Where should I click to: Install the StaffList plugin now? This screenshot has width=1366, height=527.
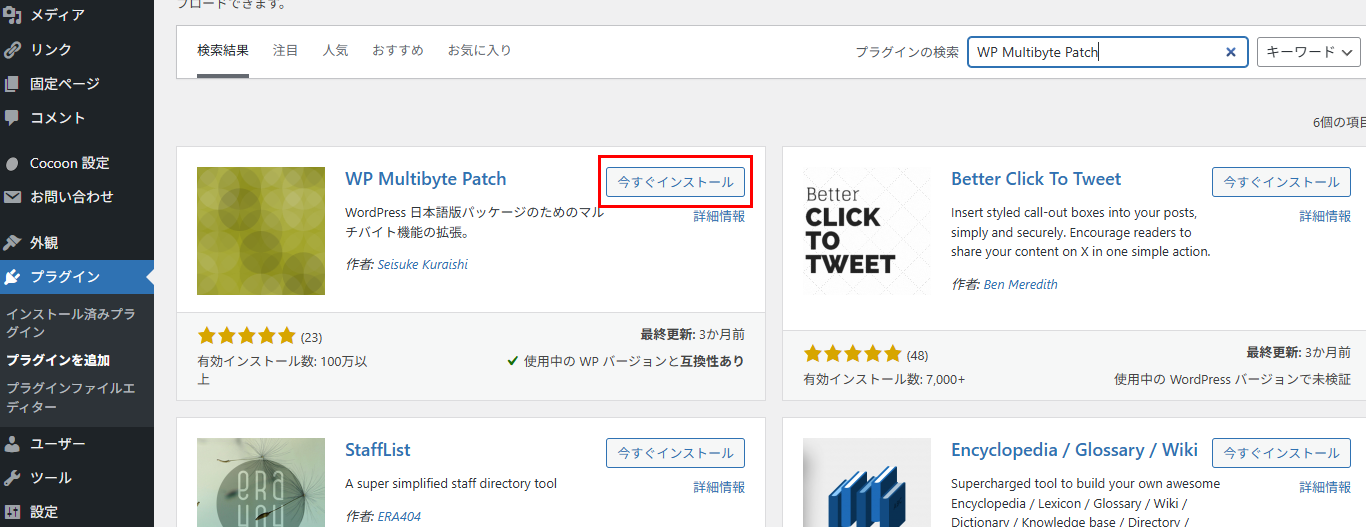pos(675,453)
